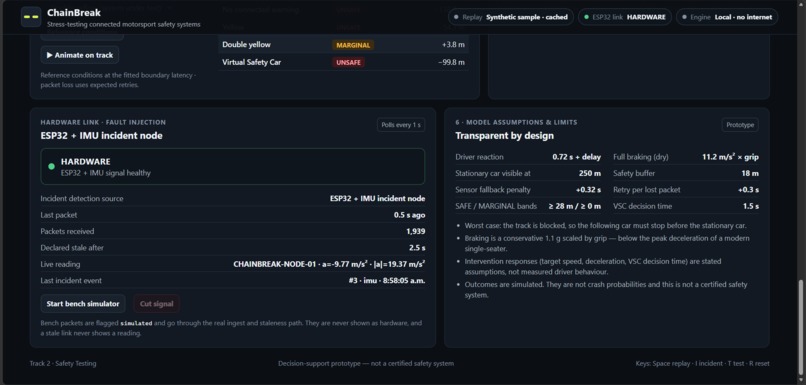Click the MARGINAL status badge
This screenshot has width=806, height=385.
pyautogui.click(x=353, y=45)
